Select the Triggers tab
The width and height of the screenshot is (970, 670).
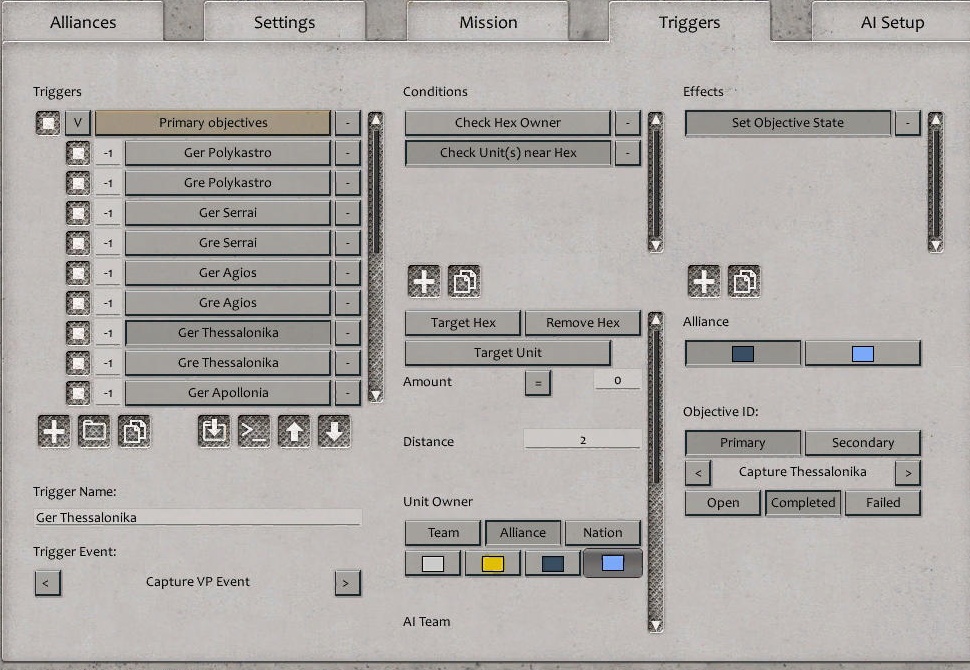(690, 22)
